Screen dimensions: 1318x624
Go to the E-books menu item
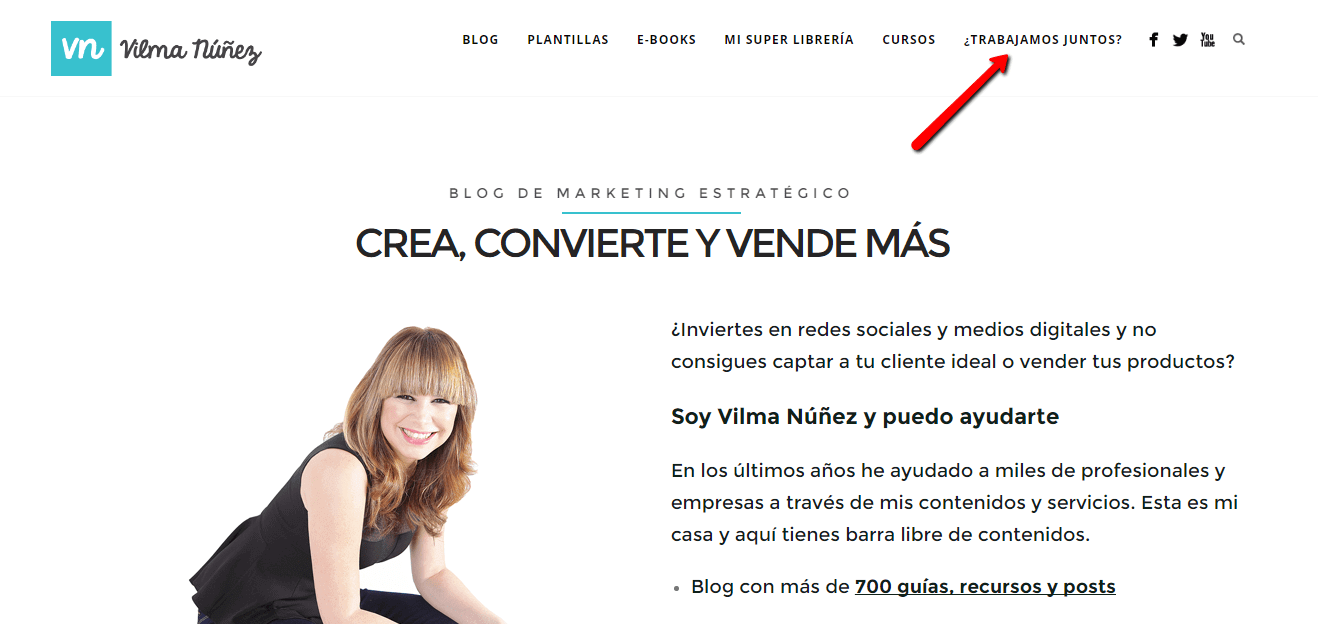(x=666, y=40)
